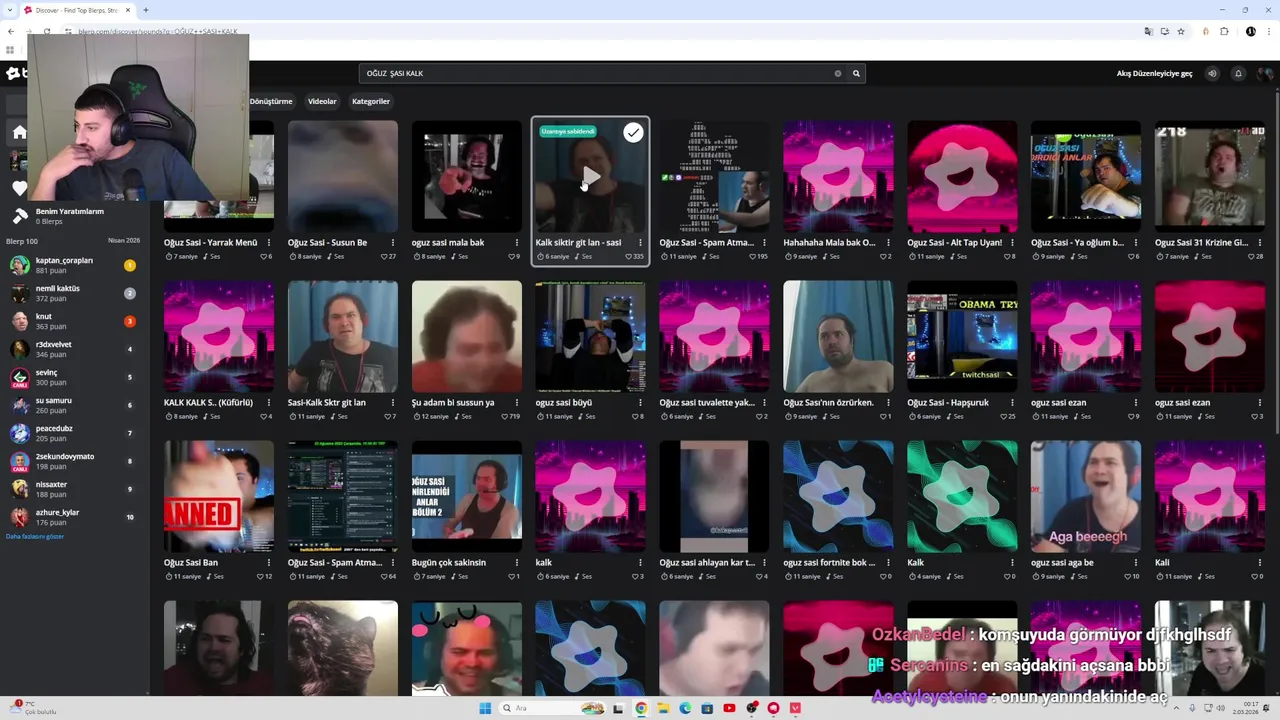Open the 'Oğuz Sasi - Susun Be' thumbnail
Viewport: 1280px width, 720px height.
tap(343, 176)
